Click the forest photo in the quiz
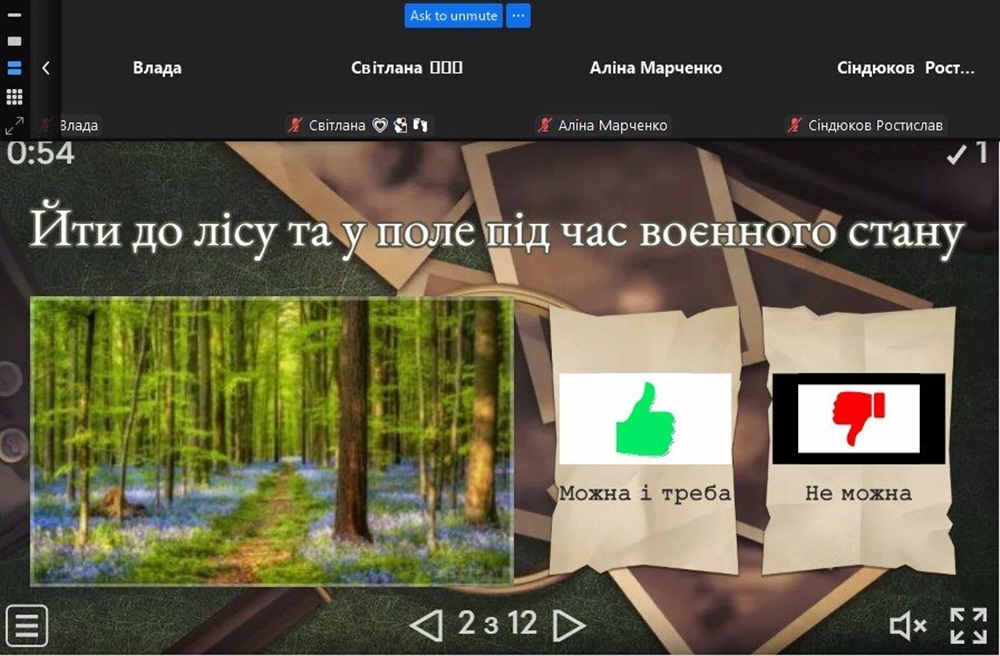The height and width of the screenshot is (656, 1000). click(272, 441)
